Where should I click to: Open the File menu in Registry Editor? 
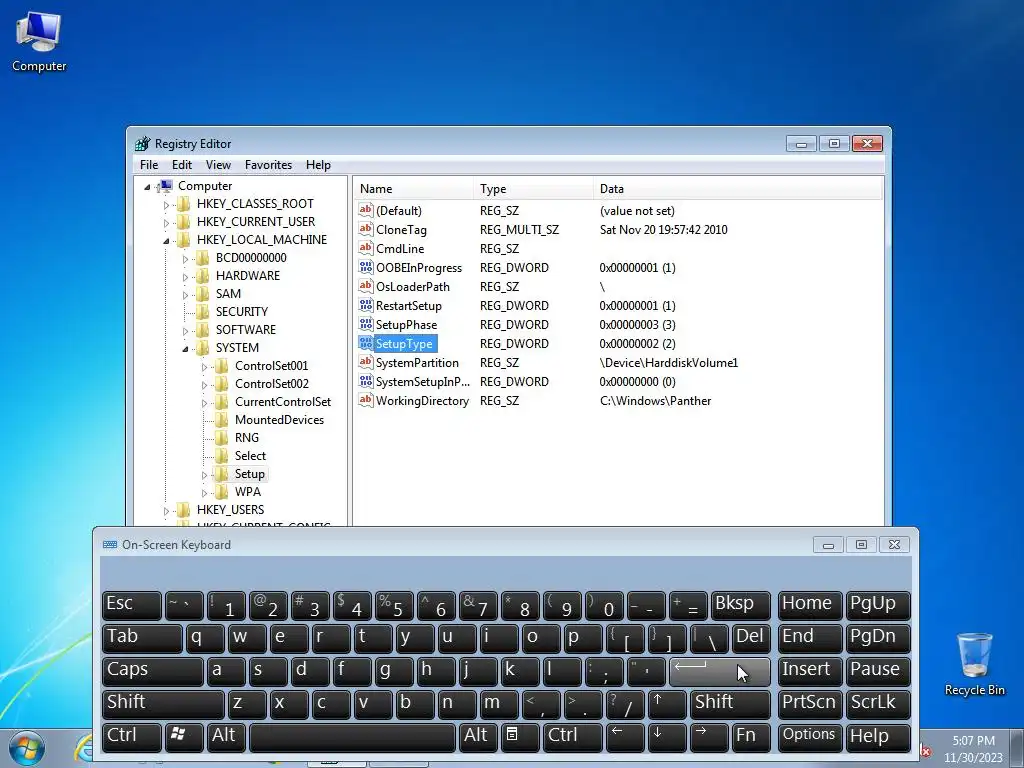coord(149,165)
